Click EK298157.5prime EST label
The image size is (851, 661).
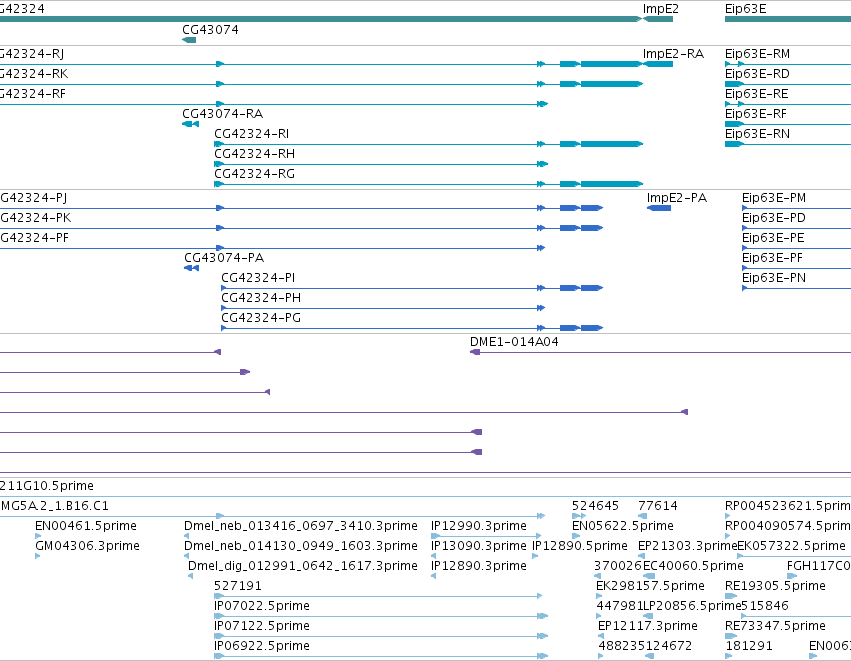tap(650, 587)
